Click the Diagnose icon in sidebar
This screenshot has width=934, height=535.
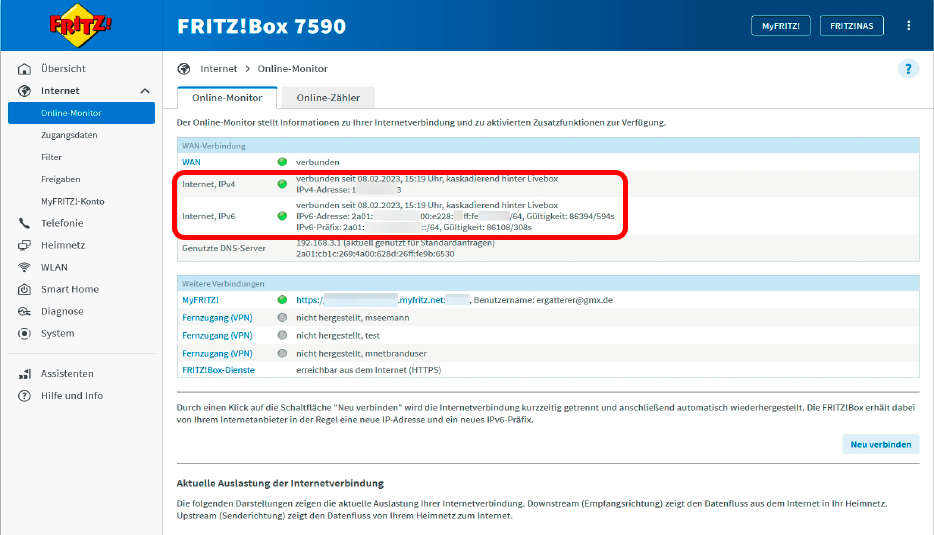(x=25, y=311)
